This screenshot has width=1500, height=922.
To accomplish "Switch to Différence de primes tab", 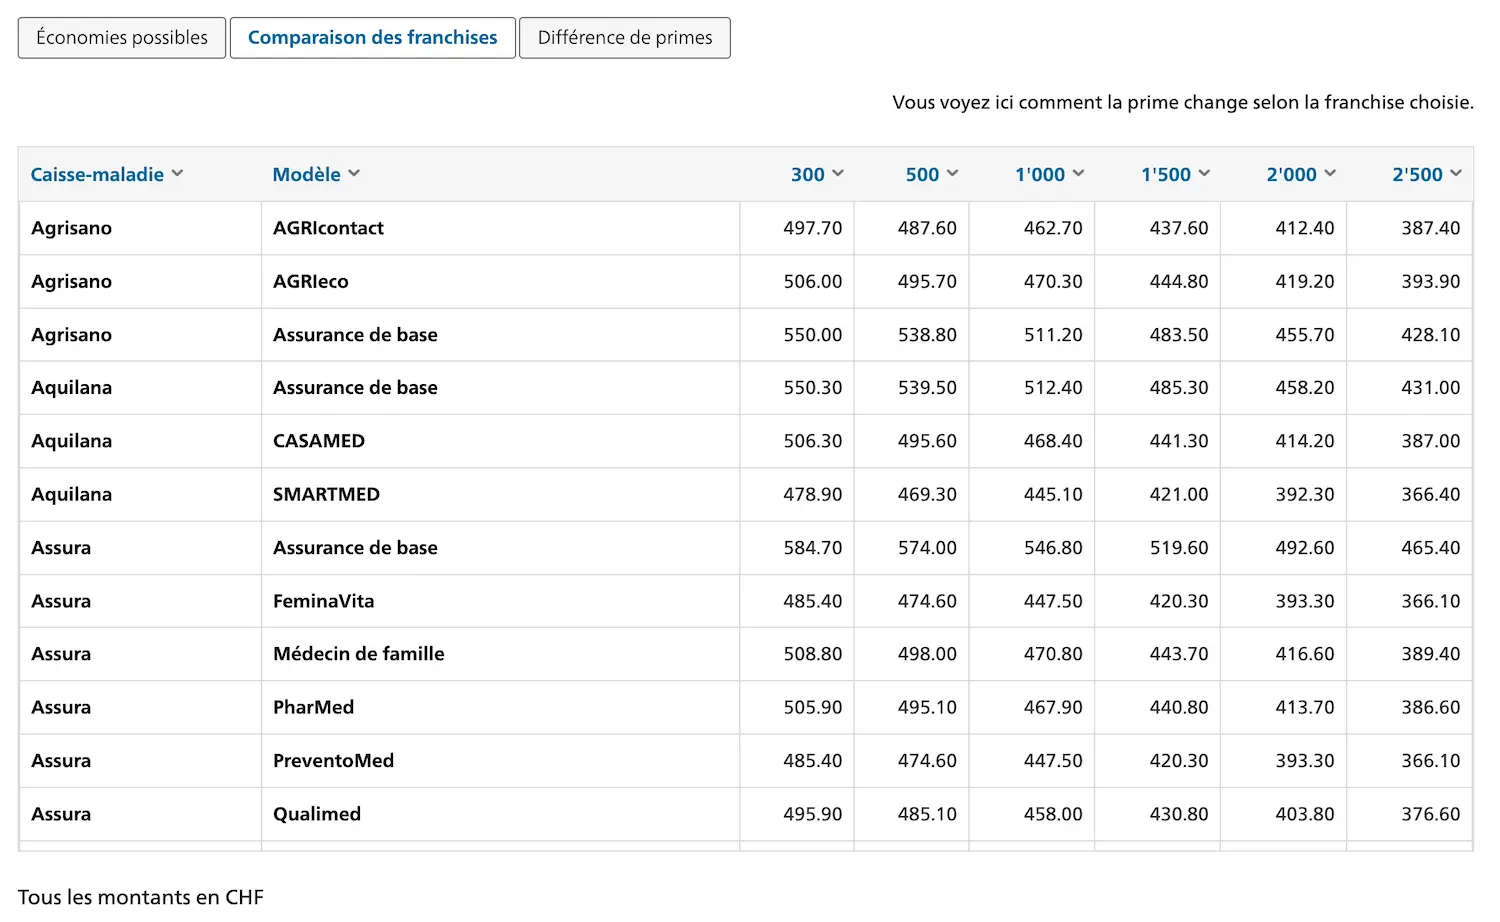I will 625,38.
